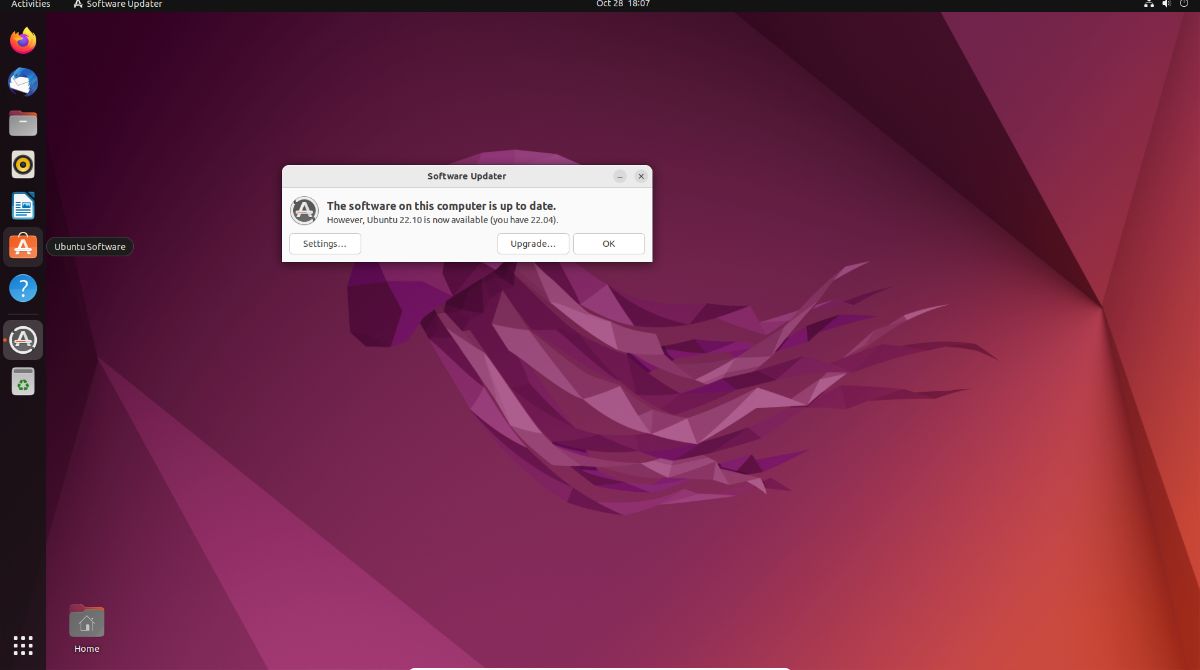
Task: Click the Settings... button
Action: click(x=325, y=244)
